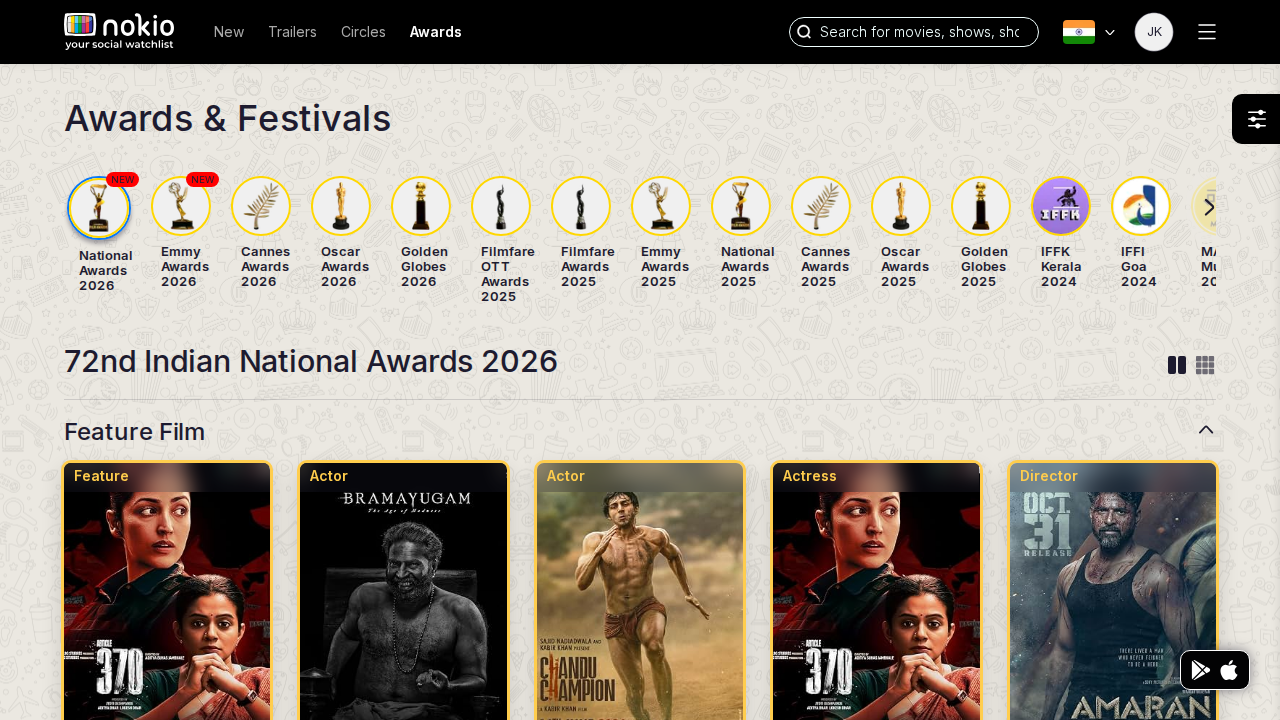Image resolution: width=1280 pixels, height=720 pixels.
Task: Switch to two-column large card view
Action: 1177,366
